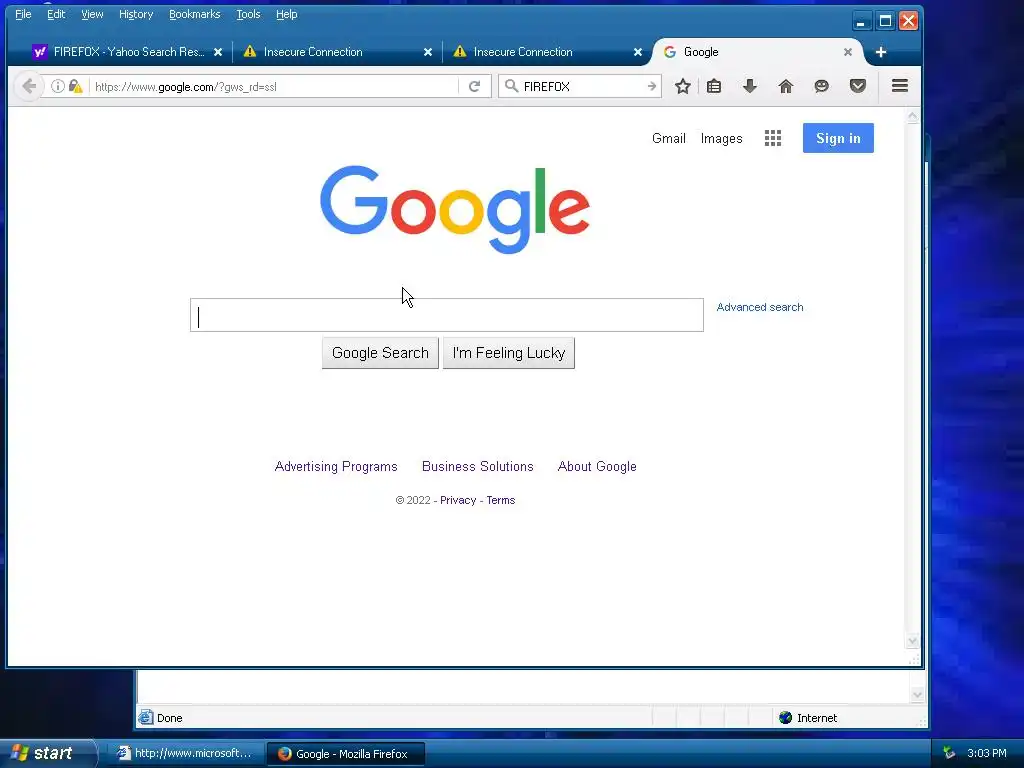
Task: Open the Windows start menu
Action: click(x=46, y=753)
